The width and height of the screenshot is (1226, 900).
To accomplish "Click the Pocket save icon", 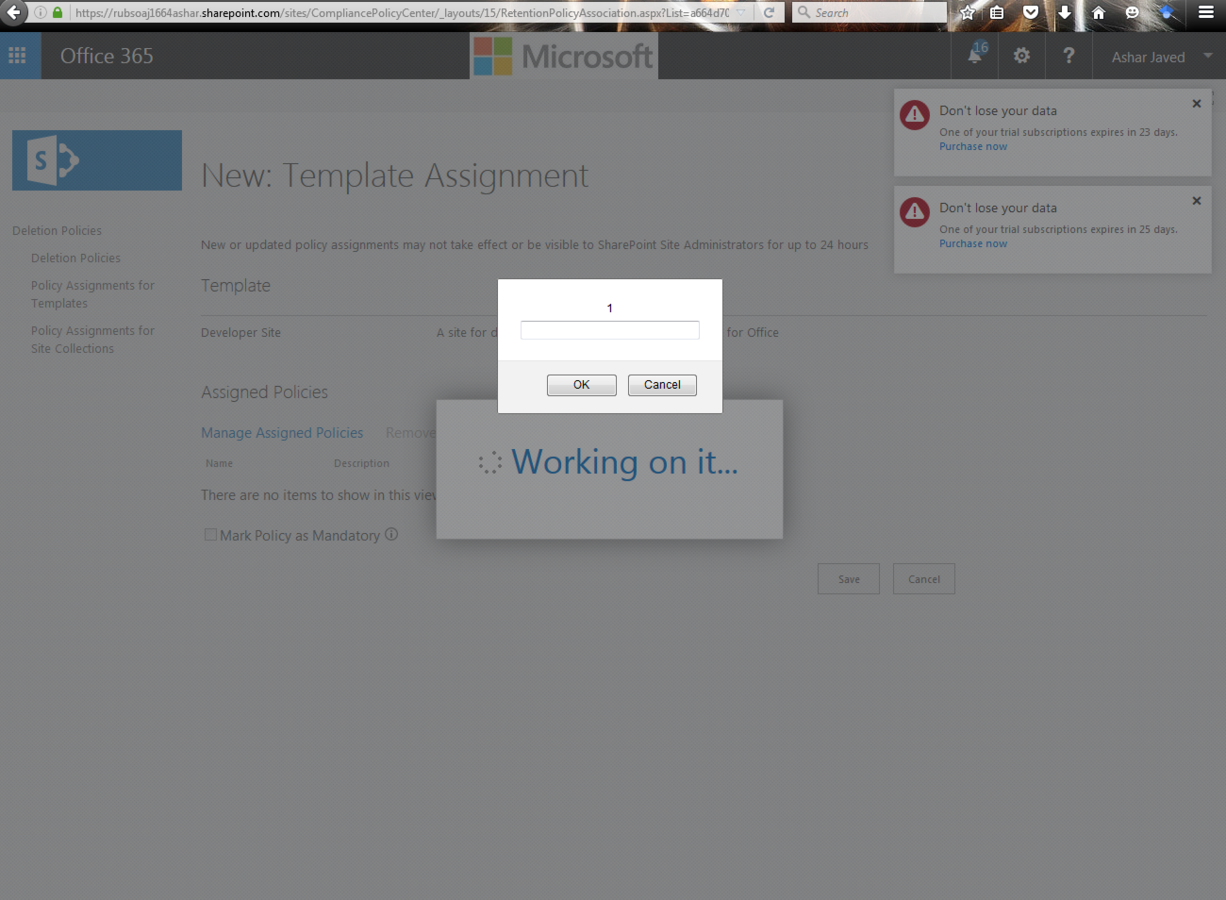I will click(x=1031, y=13).
